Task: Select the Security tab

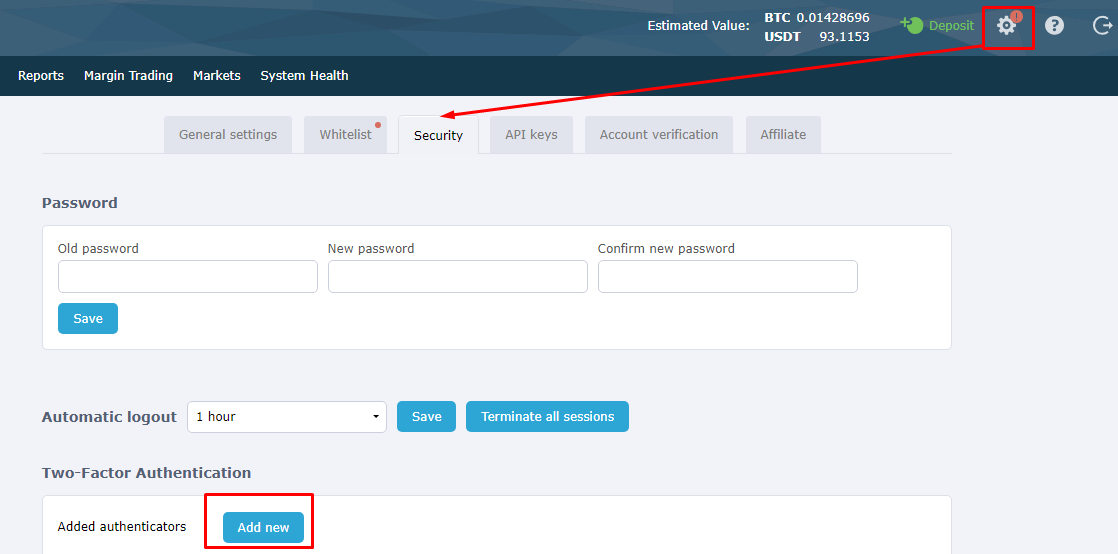Action: click(438, 136)
